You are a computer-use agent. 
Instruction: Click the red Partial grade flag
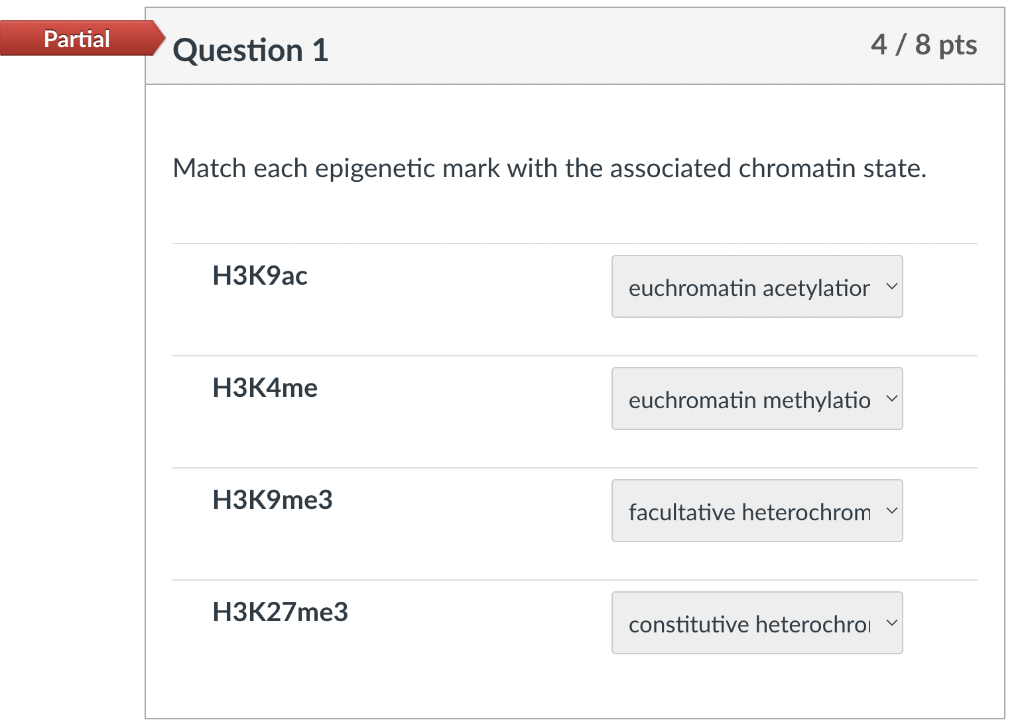[78, 39]
